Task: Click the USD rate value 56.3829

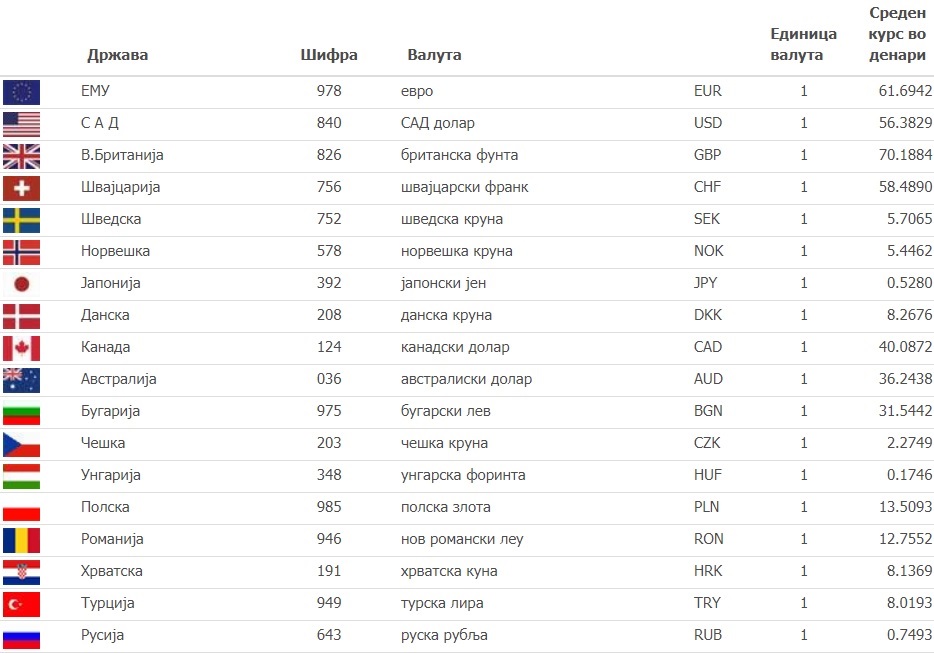Action: point(905,123)
